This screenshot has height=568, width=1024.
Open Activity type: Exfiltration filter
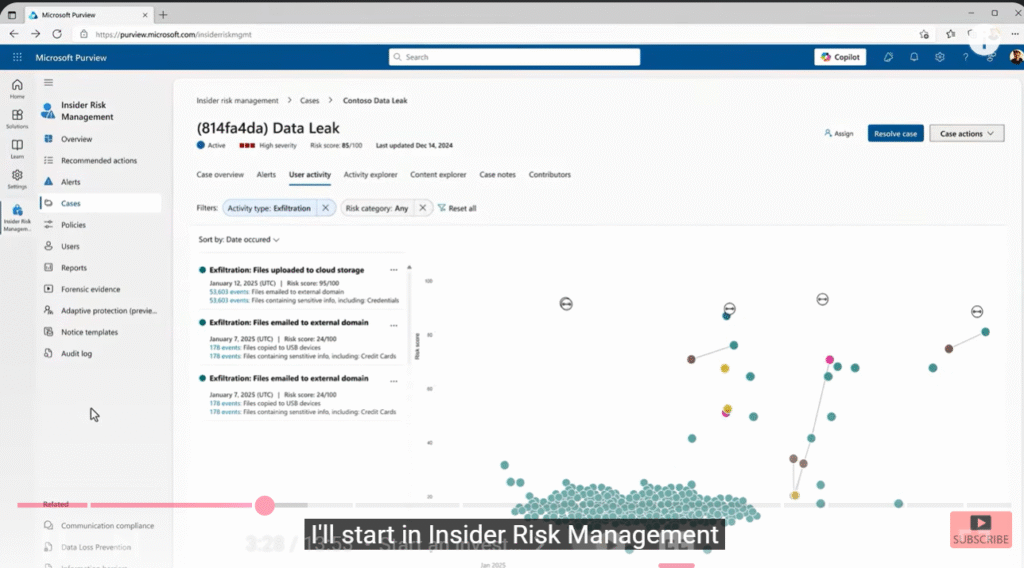(x=269, y=208)
